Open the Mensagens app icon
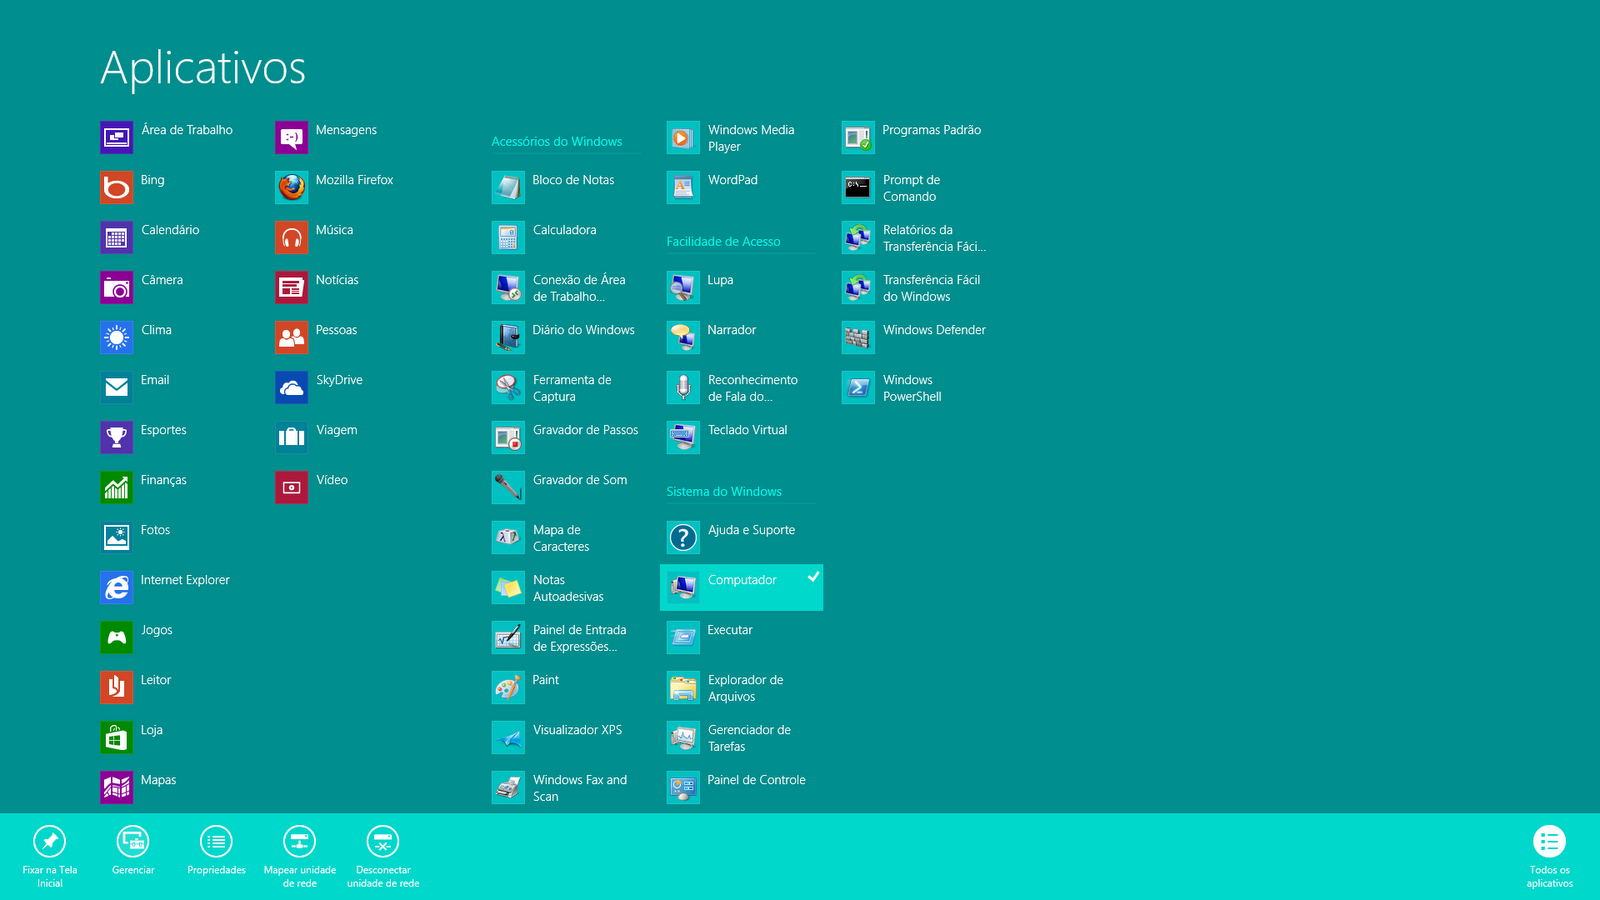The width and height of the screenshot is (1600, 900). 291,137
